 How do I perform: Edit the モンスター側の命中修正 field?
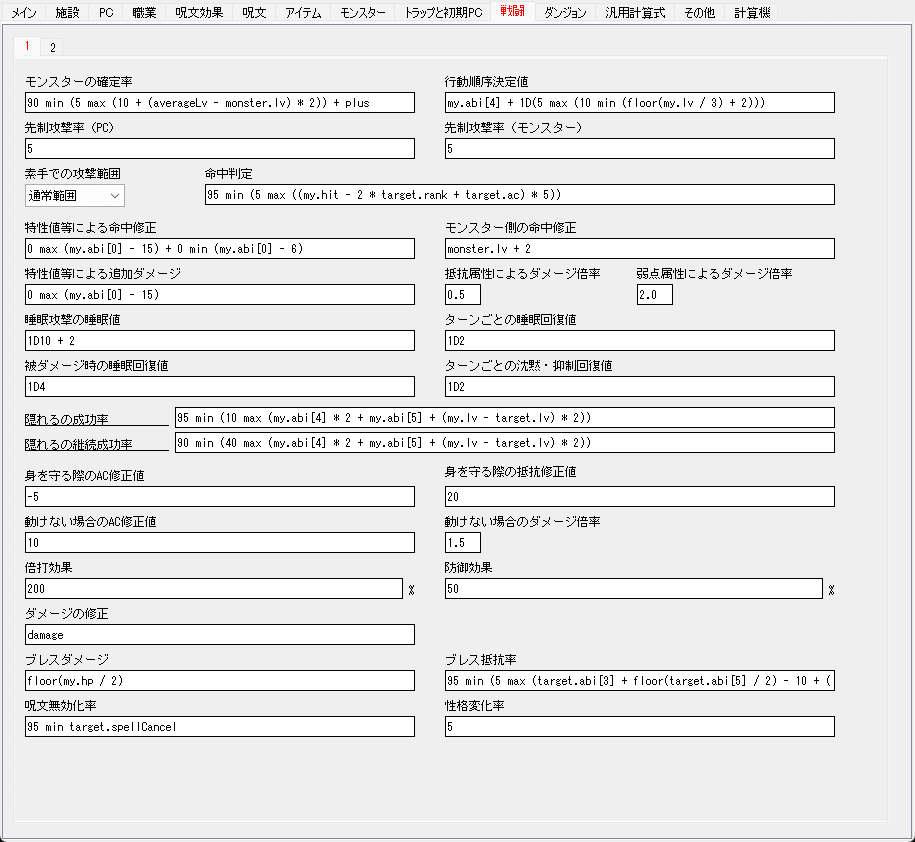click(640, 249)
